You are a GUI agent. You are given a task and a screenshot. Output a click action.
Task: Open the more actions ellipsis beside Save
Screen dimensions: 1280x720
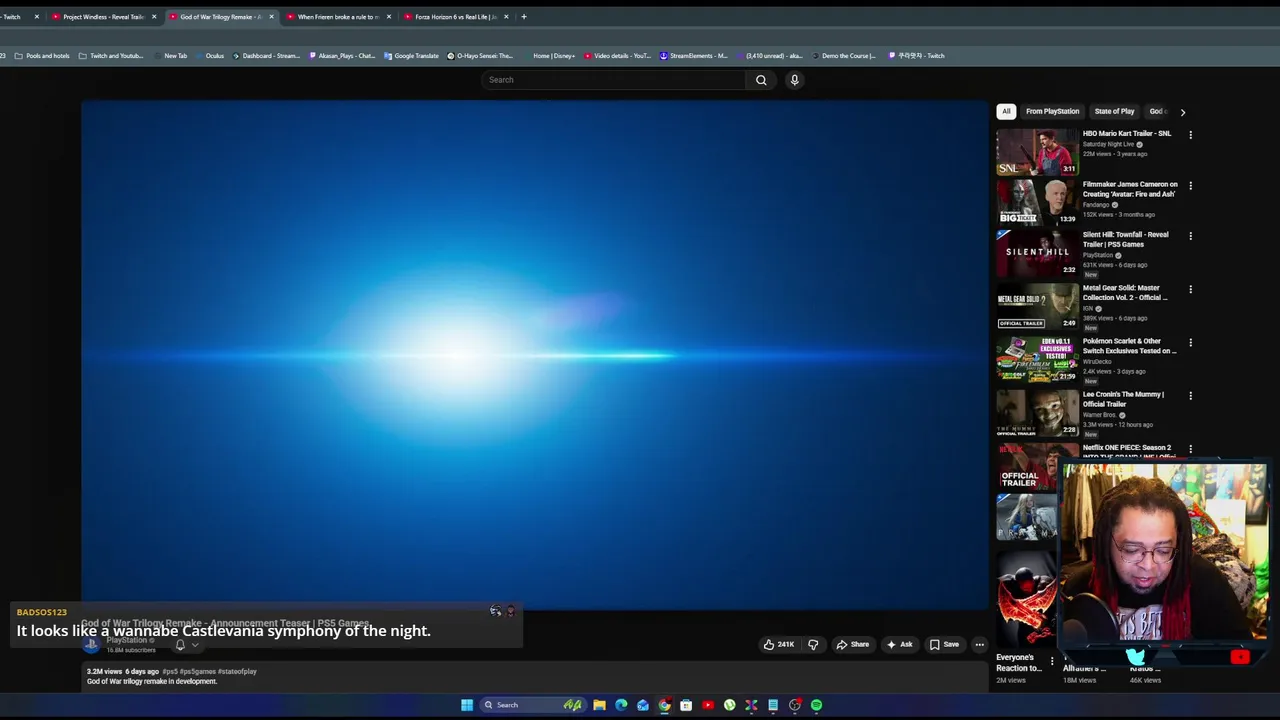(x=980, y=644)
